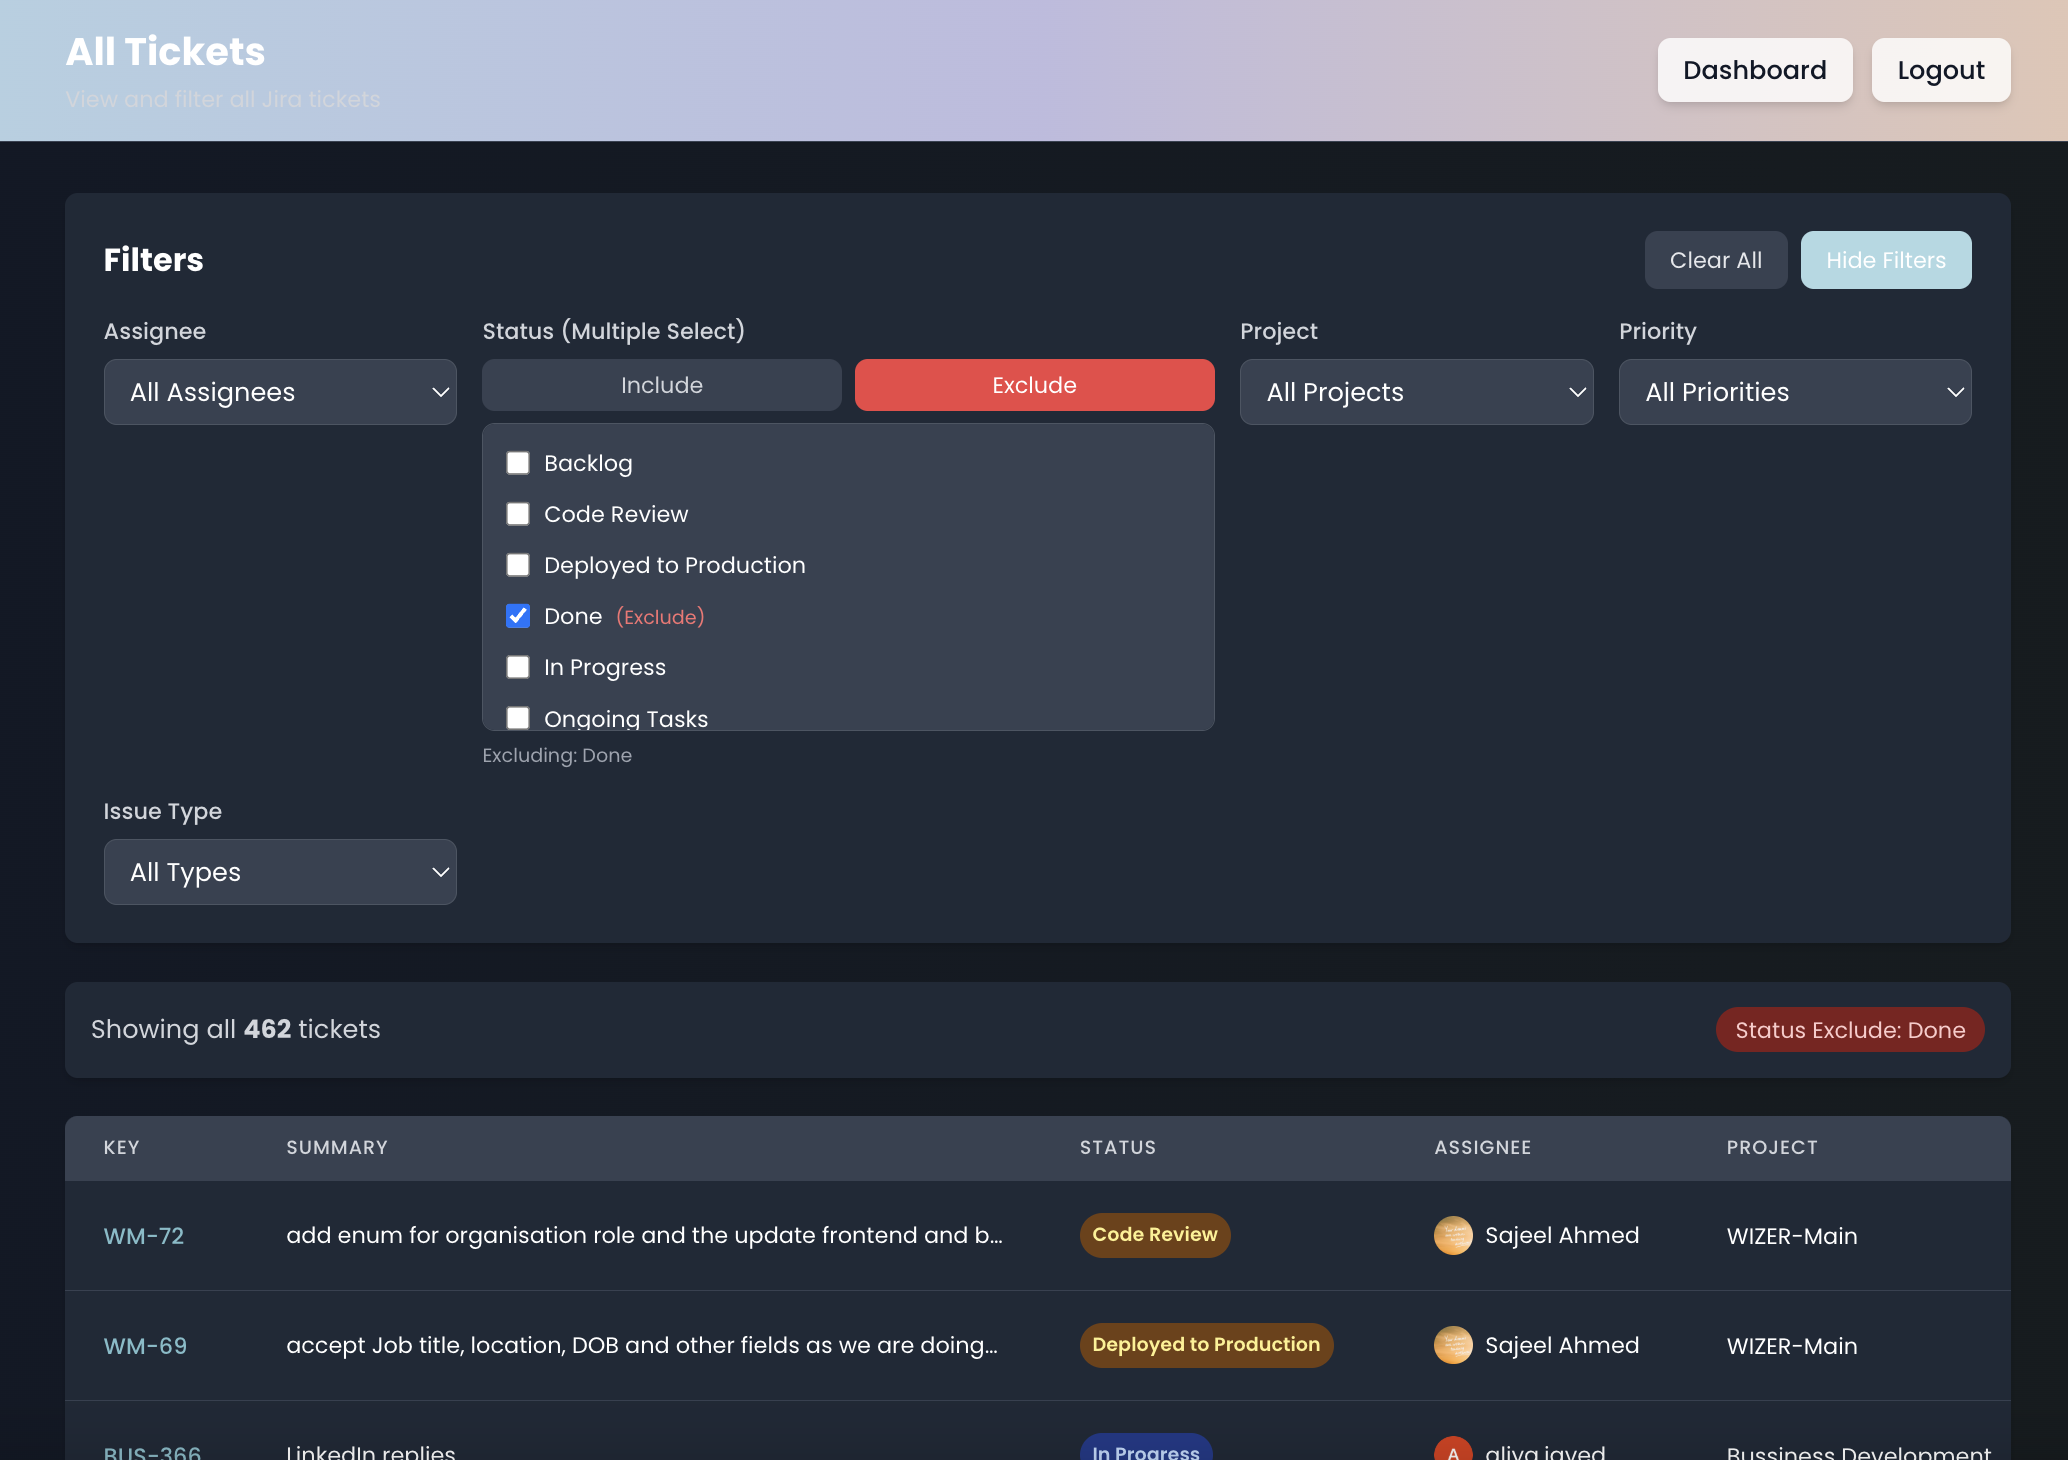Hide the filters panel
Viewport: 2068px width, 1460px height.
[x=1886, y=260]
